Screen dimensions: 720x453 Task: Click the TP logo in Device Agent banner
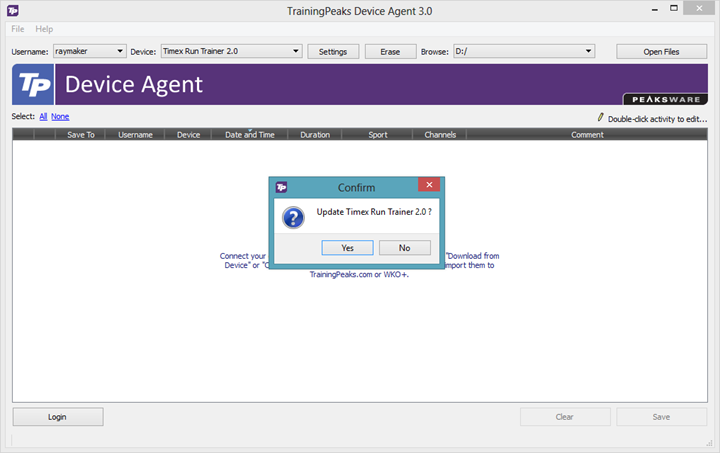coord(33,84)
